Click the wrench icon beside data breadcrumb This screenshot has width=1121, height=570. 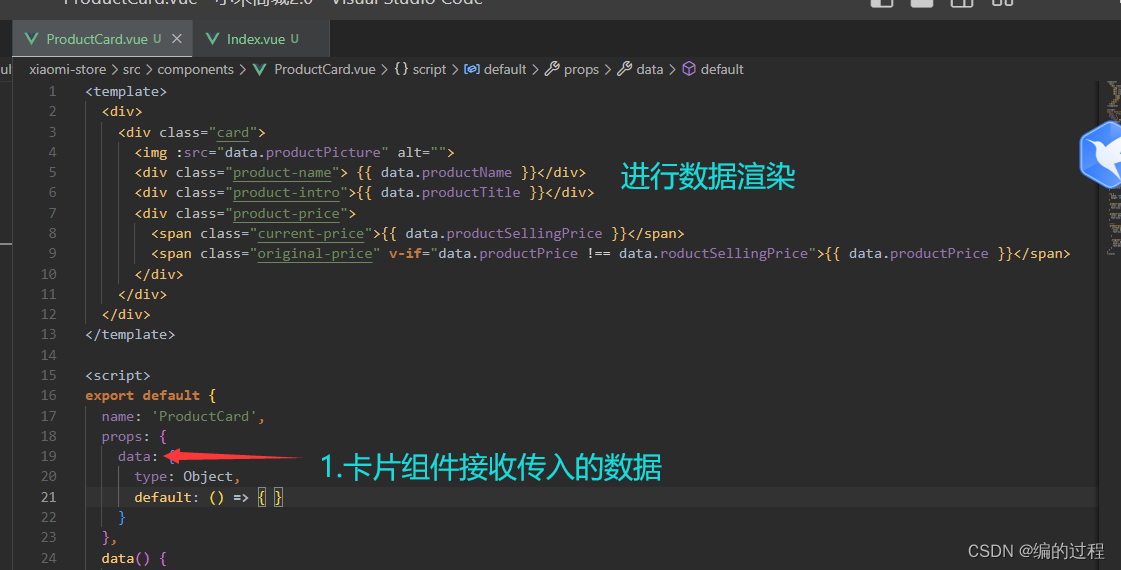(x=624, y=69)
